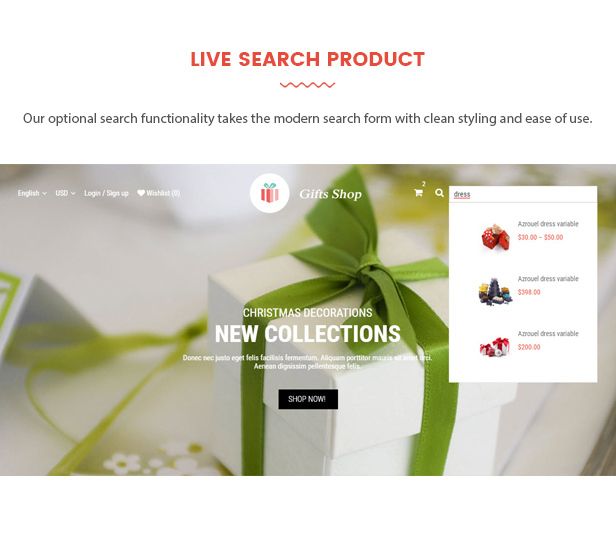
Task: Select the red-and-white gifts thumbnail
Action: [495, 346]
